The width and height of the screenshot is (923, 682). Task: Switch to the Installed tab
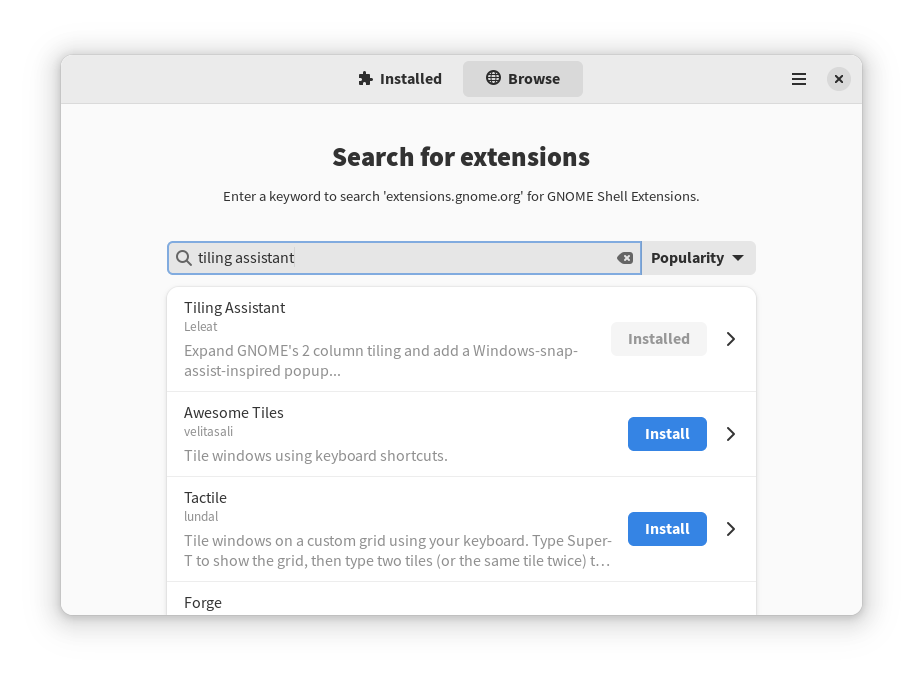(400, 79)
